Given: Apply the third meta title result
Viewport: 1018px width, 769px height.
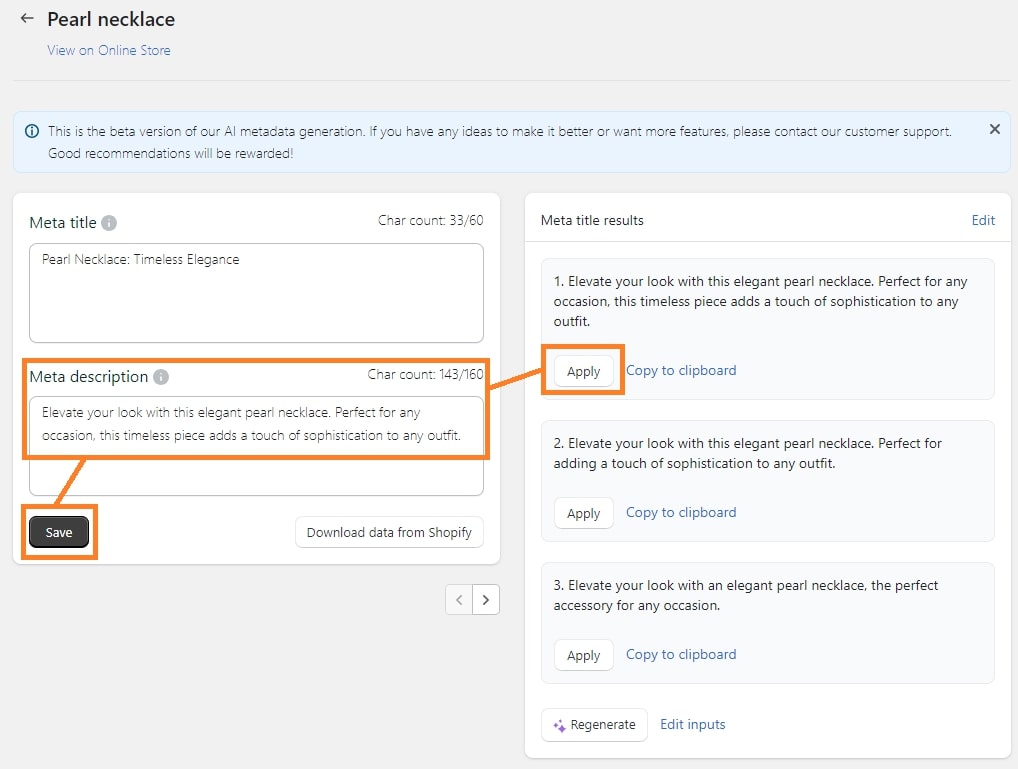Looking at the screenshot, I should click(583, 654).
